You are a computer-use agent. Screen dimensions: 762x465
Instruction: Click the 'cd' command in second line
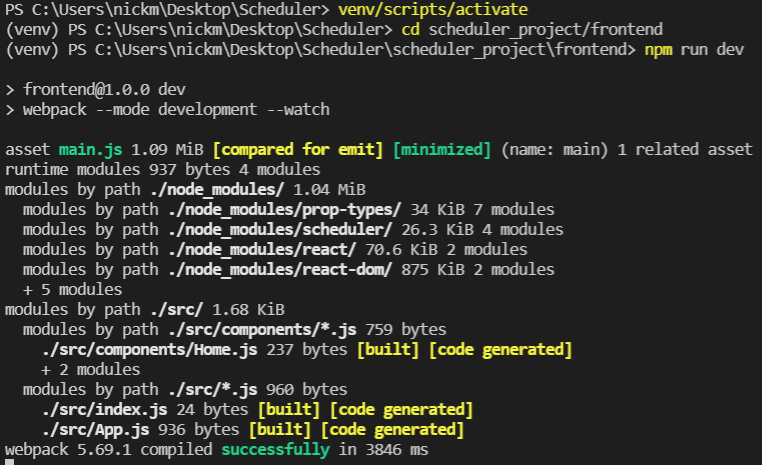click(411, 30)
